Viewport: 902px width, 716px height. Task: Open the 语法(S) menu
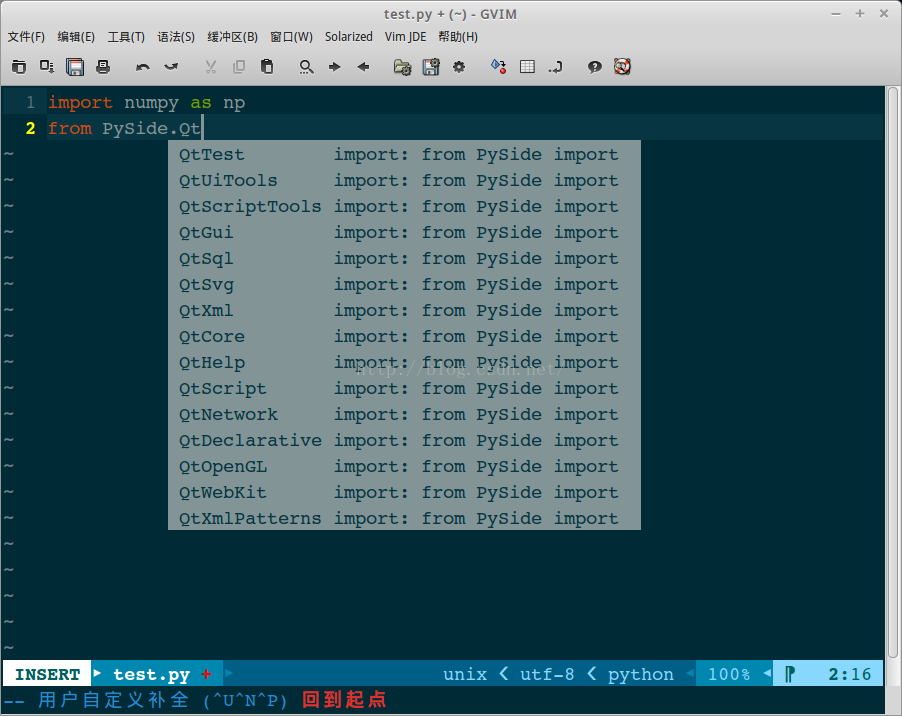click(176, 37)
